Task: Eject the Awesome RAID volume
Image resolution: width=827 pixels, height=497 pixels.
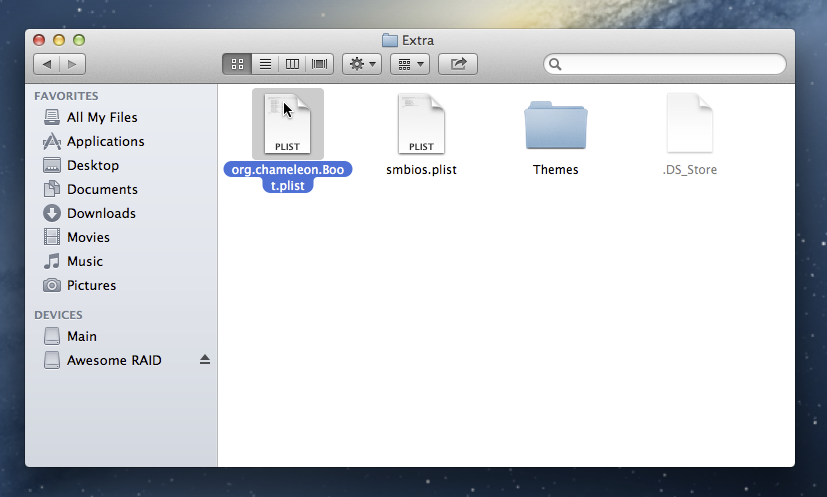Action: (205, 360)
